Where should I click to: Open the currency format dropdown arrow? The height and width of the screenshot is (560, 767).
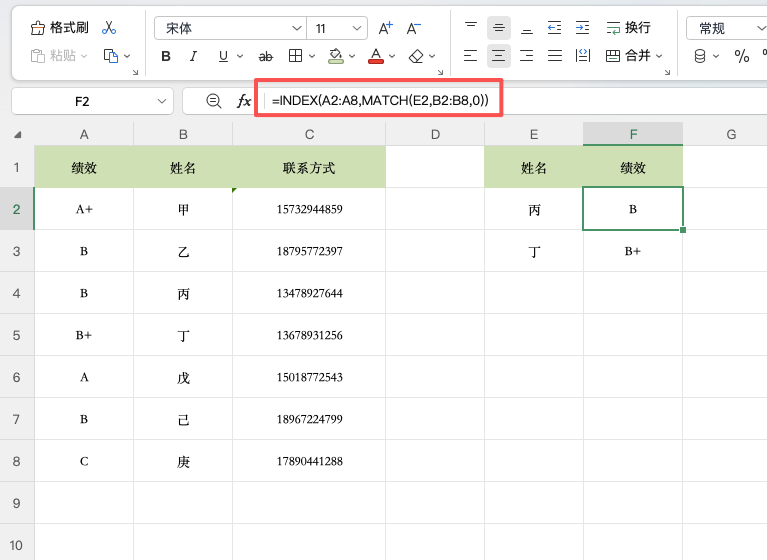716,56
